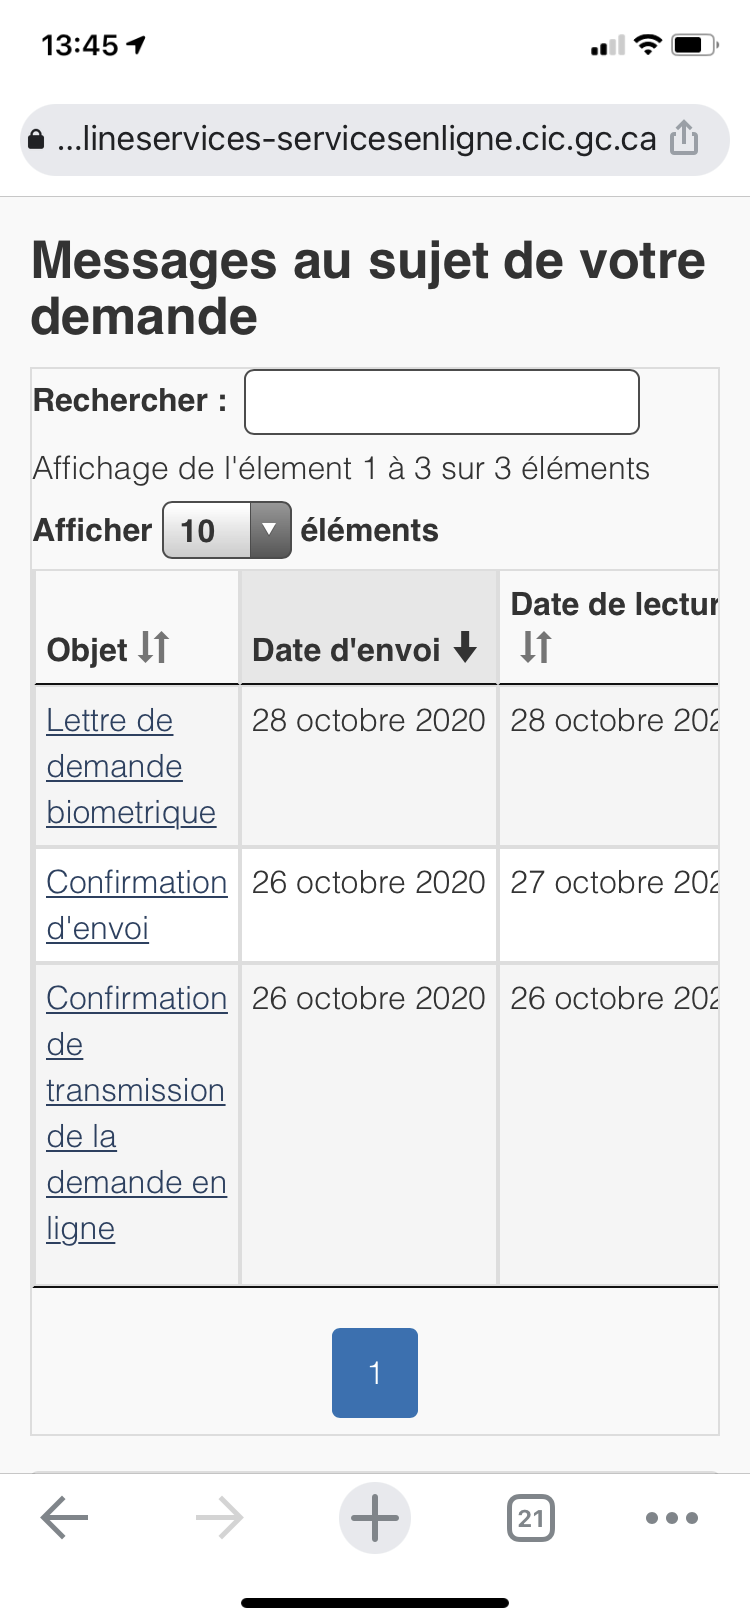Open tab switcher showing 21 tabs
Screen dimensions: 750x1624
(530, 1518)
